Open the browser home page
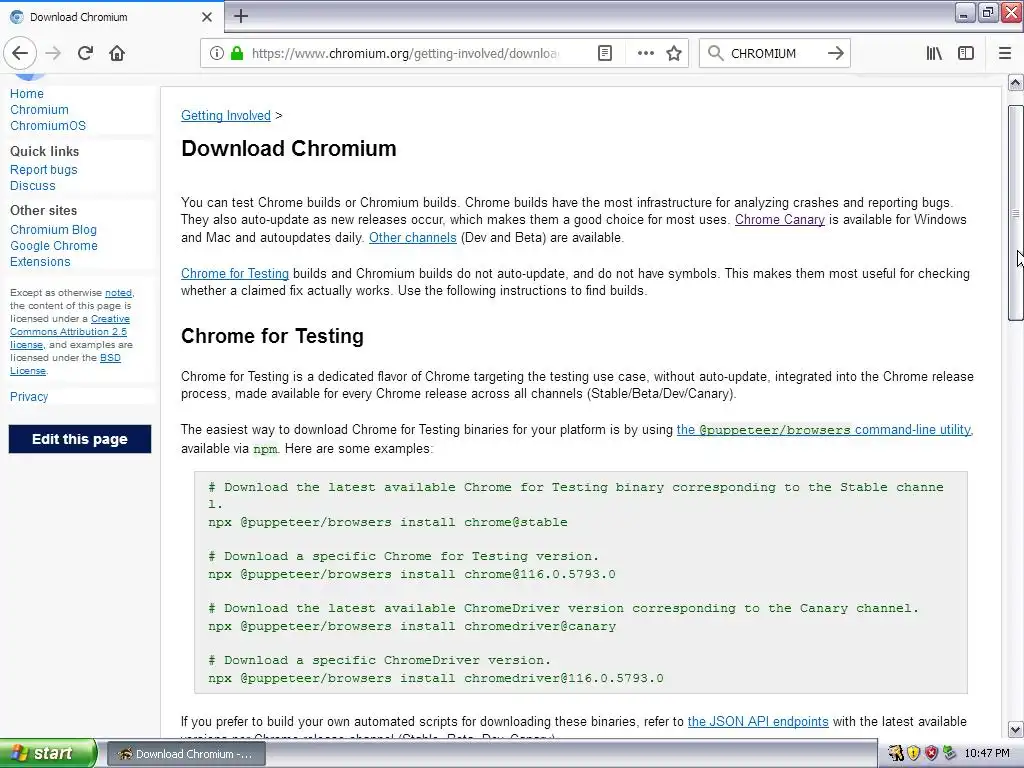1024x768 pixels. (117, 53)
